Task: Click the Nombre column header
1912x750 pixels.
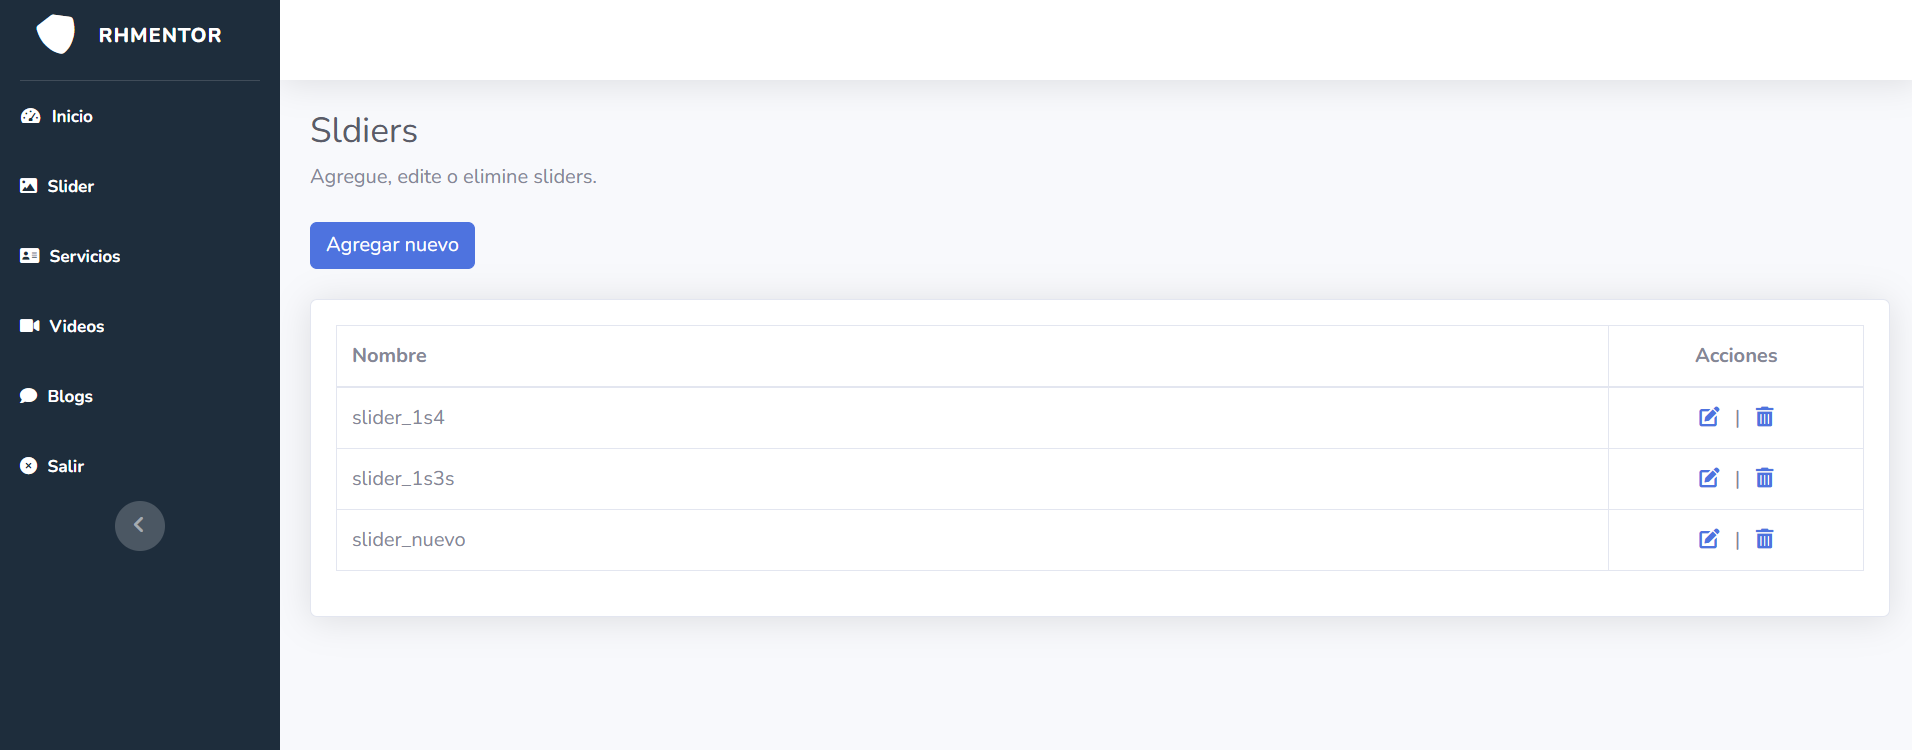Action: click(389, 356)
